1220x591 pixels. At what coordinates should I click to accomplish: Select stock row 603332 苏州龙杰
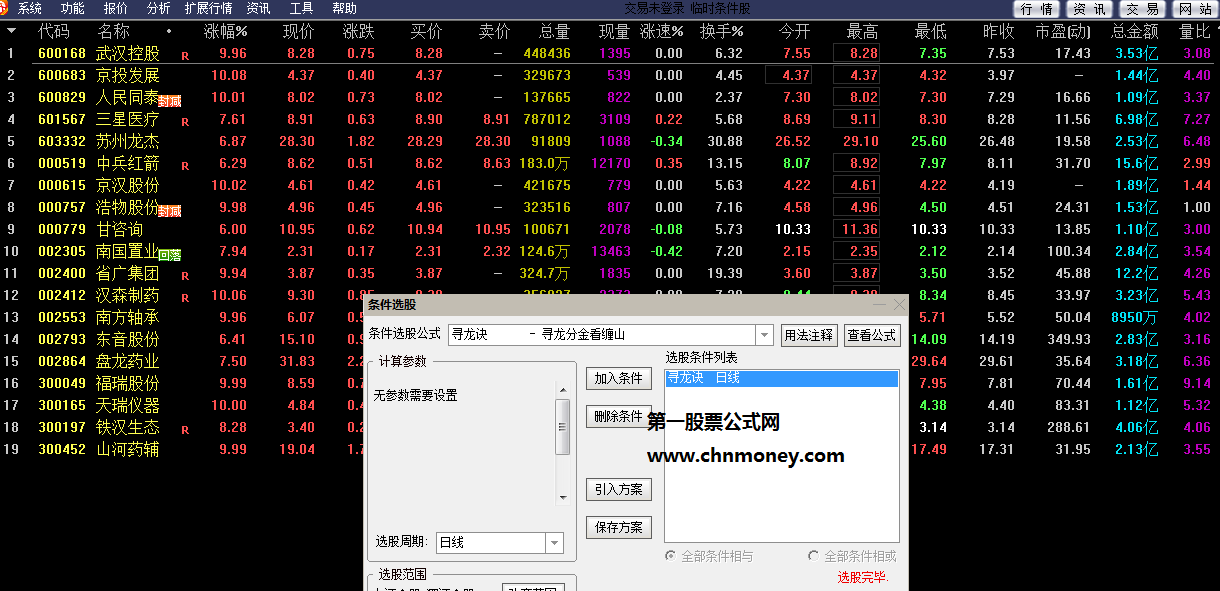click(610, 141)
